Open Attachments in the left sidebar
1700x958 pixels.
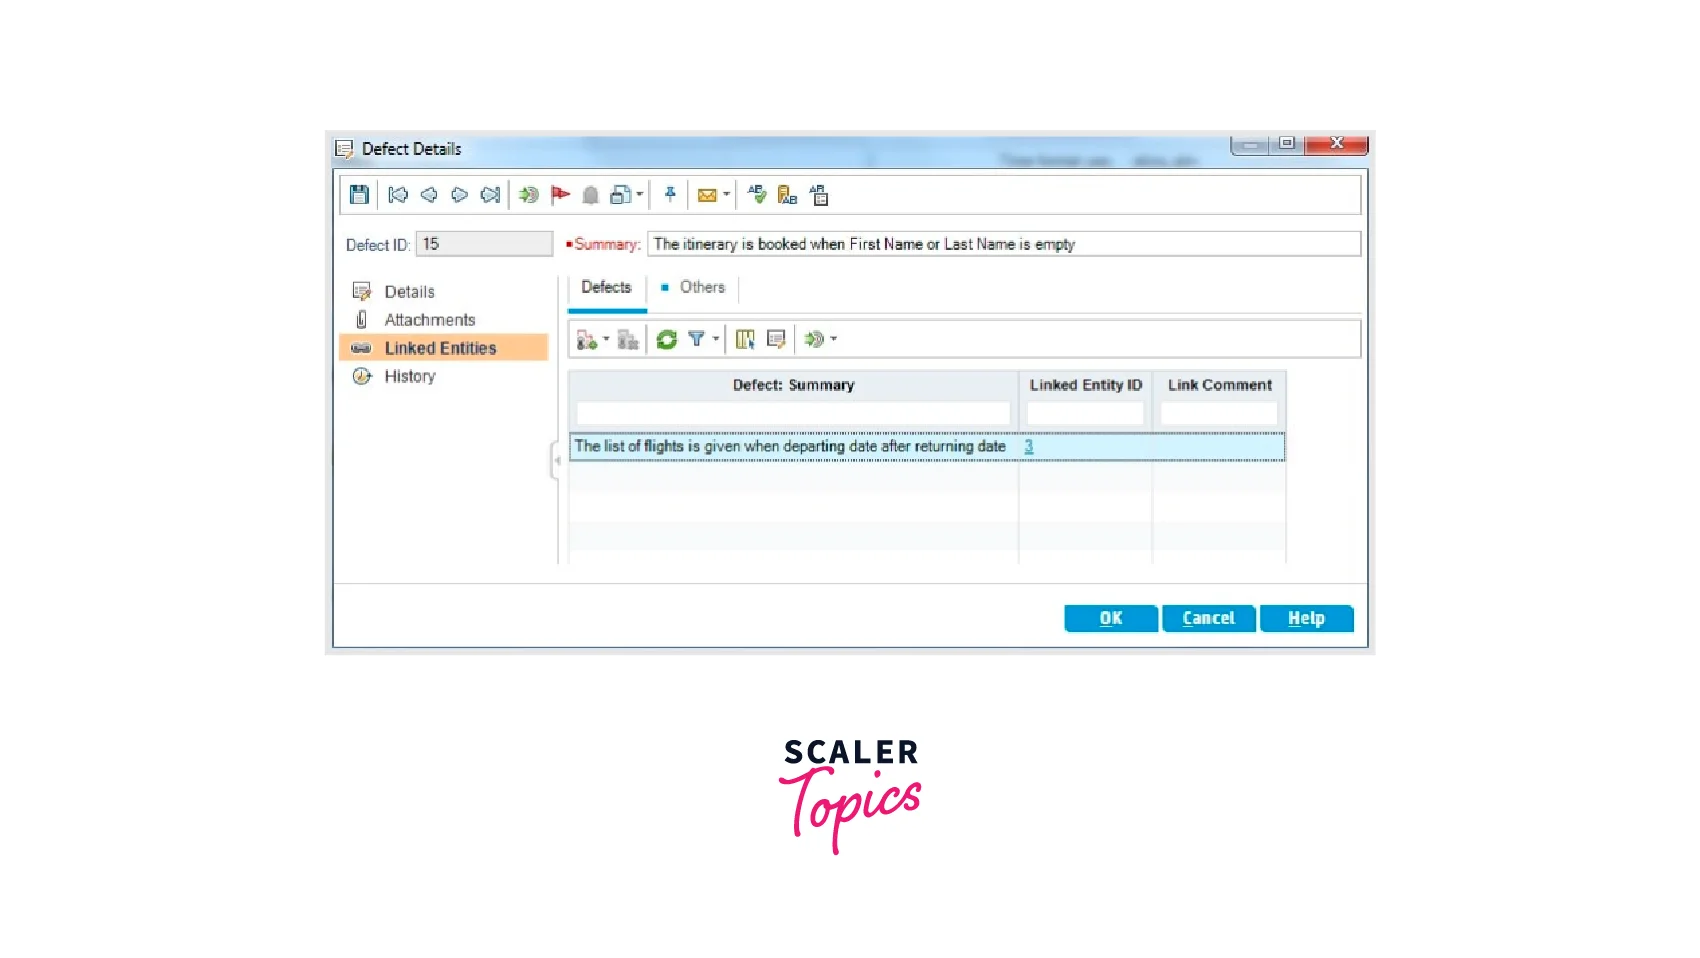(x=429, y=320)
